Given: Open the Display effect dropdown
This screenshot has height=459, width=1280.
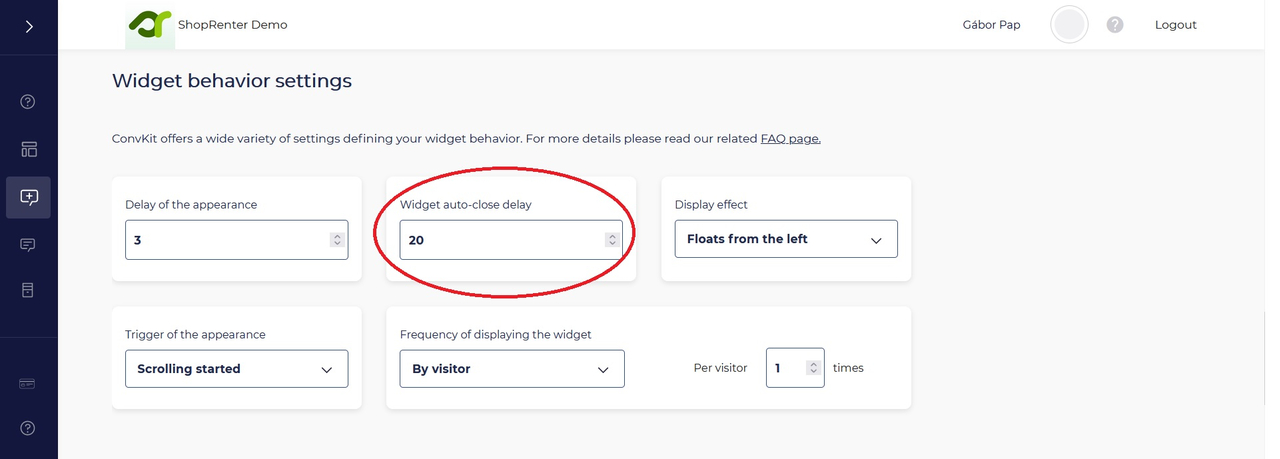Looking at the screenshot, I should [x=786, y=239].
